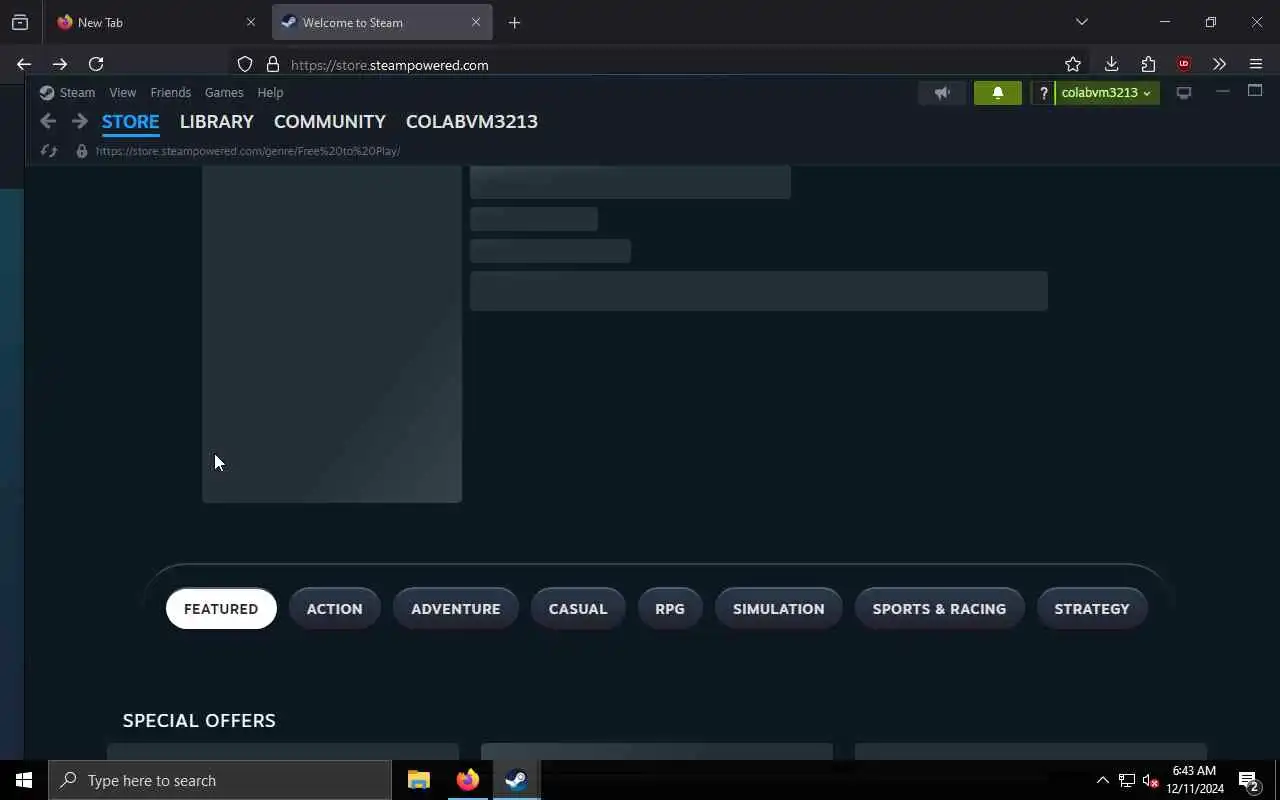The height and width of the screenshot is (800, 1280).
Task: Open Firefox downloads panel
Action: [1111, 64]
